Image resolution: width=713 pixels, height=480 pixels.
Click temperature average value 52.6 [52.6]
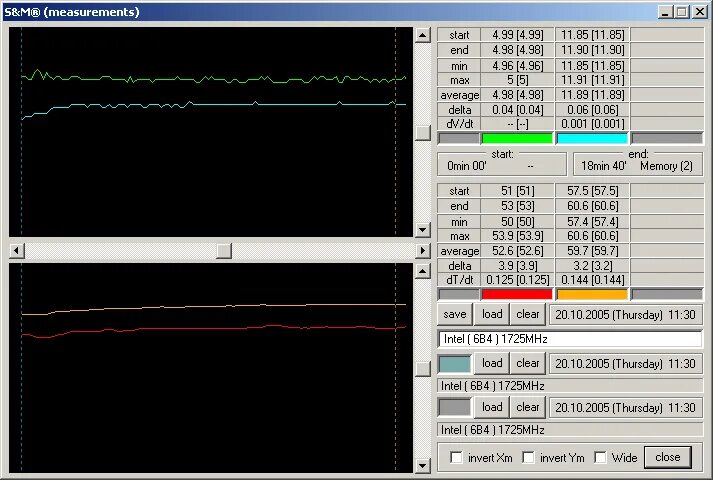pos(517,251)
